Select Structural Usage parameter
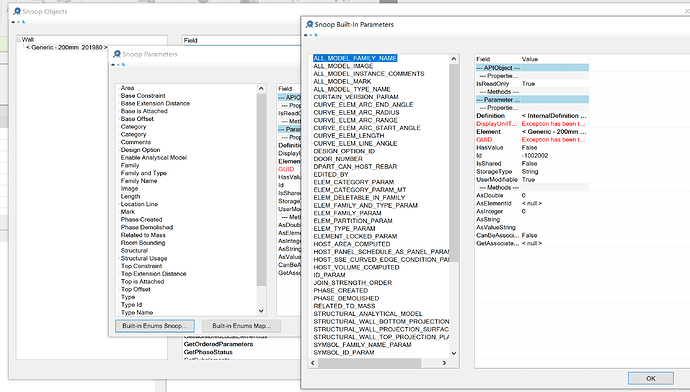 pyautogui.click(x=144, y=258)
